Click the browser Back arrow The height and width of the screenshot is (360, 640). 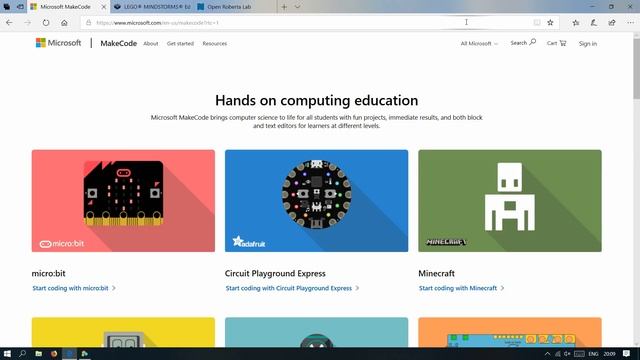(9, 23)
